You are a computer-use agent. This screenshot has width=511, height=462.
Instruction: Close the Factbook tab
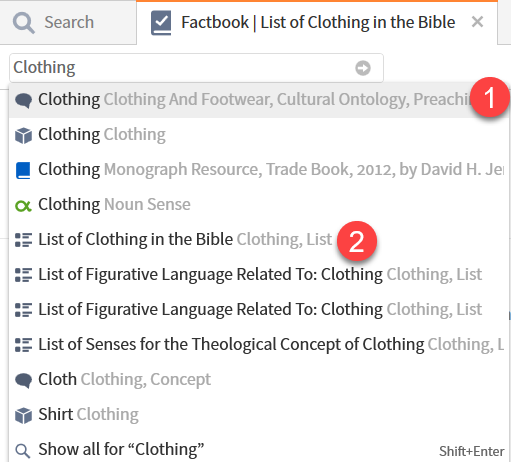click(x=477, y=22)
